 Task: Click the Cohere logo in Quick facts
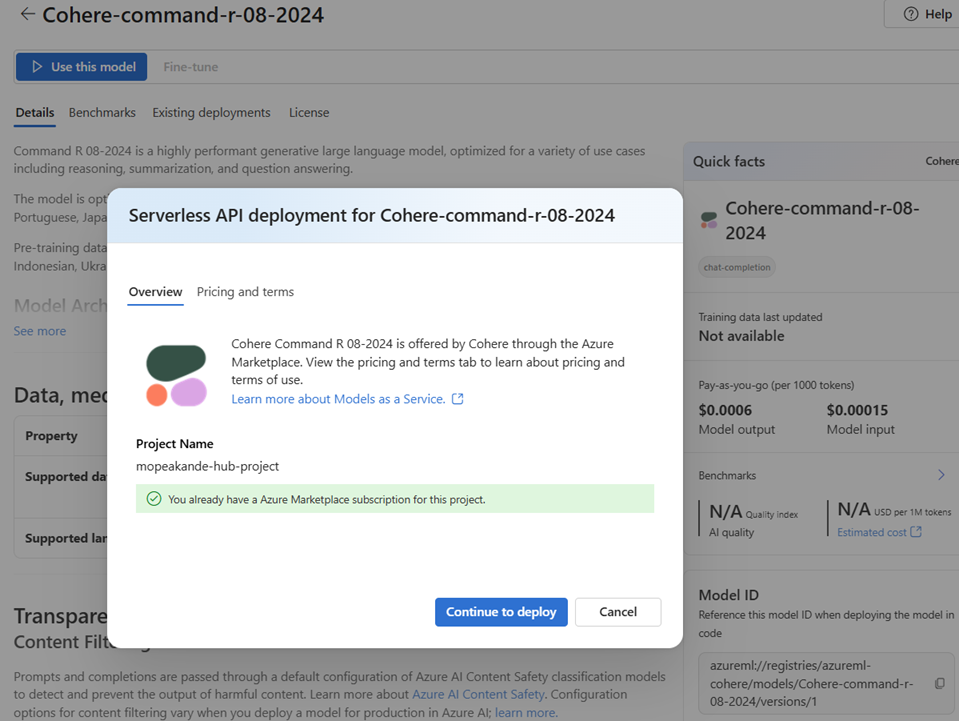coord(709,220)
